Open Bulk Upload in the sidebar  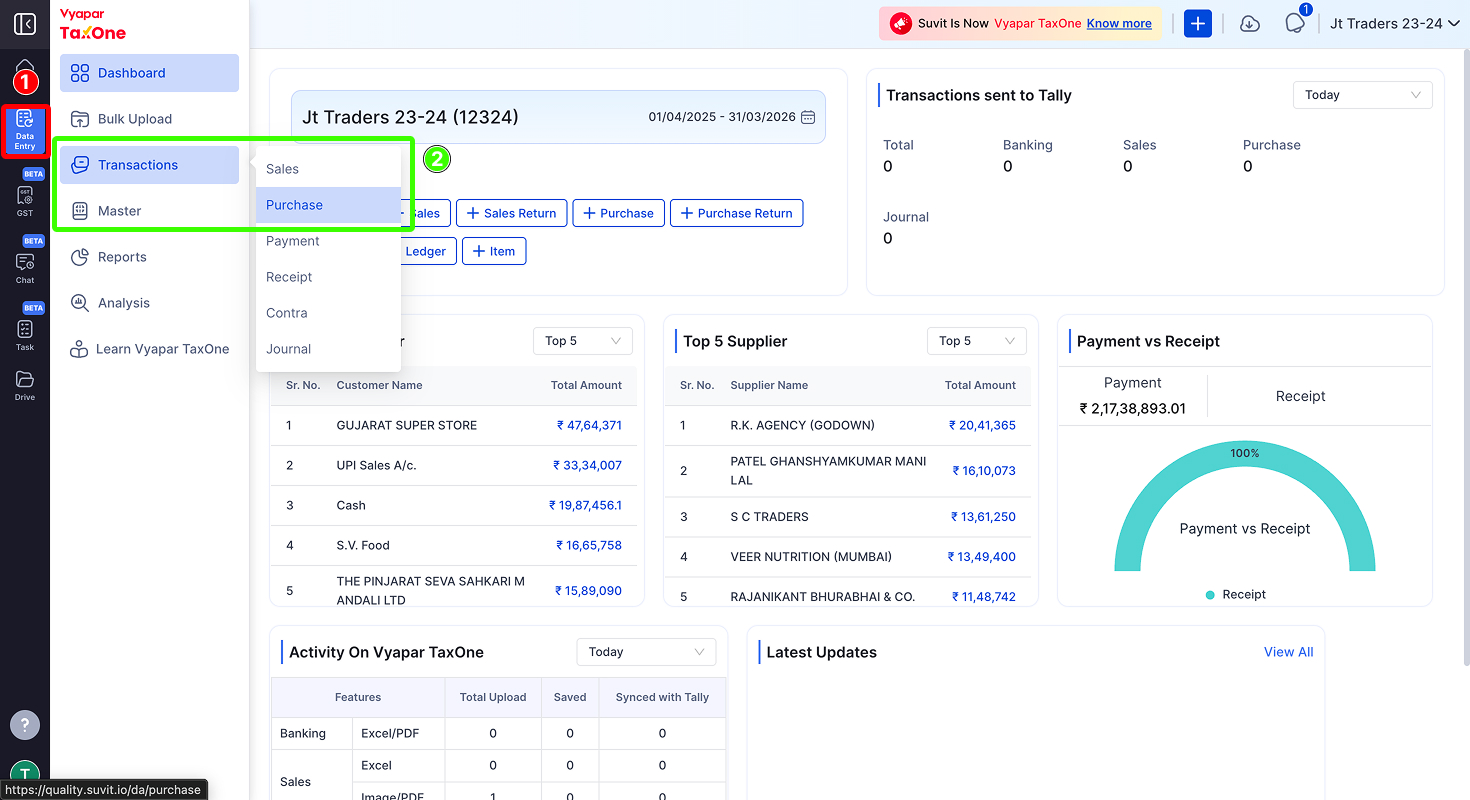[x=149, y=119]
